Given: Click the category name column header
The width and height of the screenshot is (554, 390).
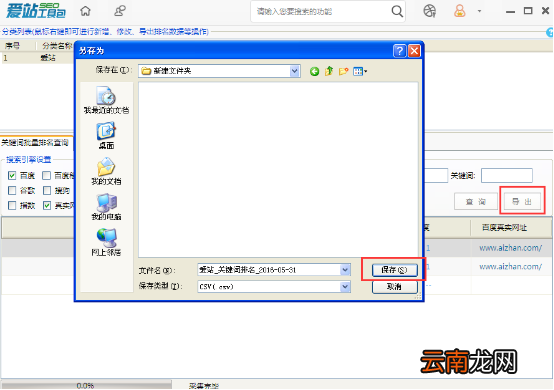Looking at the screenshot, I should (57, 46).
